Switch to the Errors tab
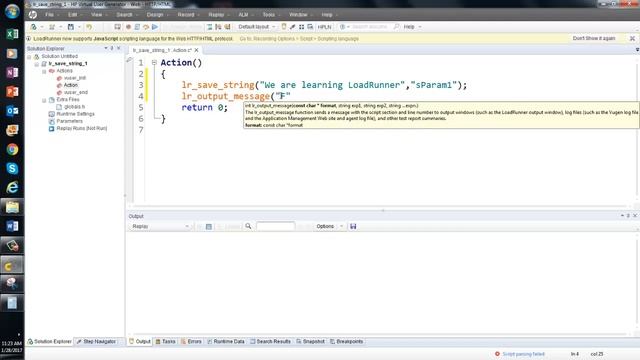 pos(191,342)
